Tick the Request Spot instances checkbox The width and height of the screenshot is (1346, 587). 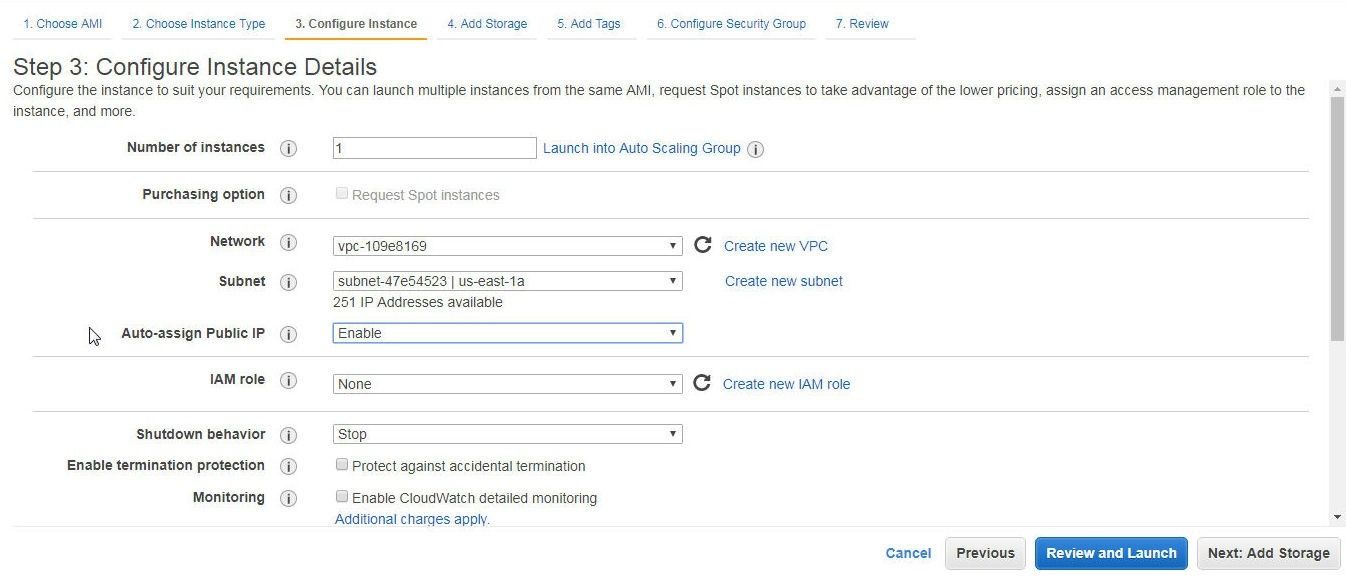342,194
